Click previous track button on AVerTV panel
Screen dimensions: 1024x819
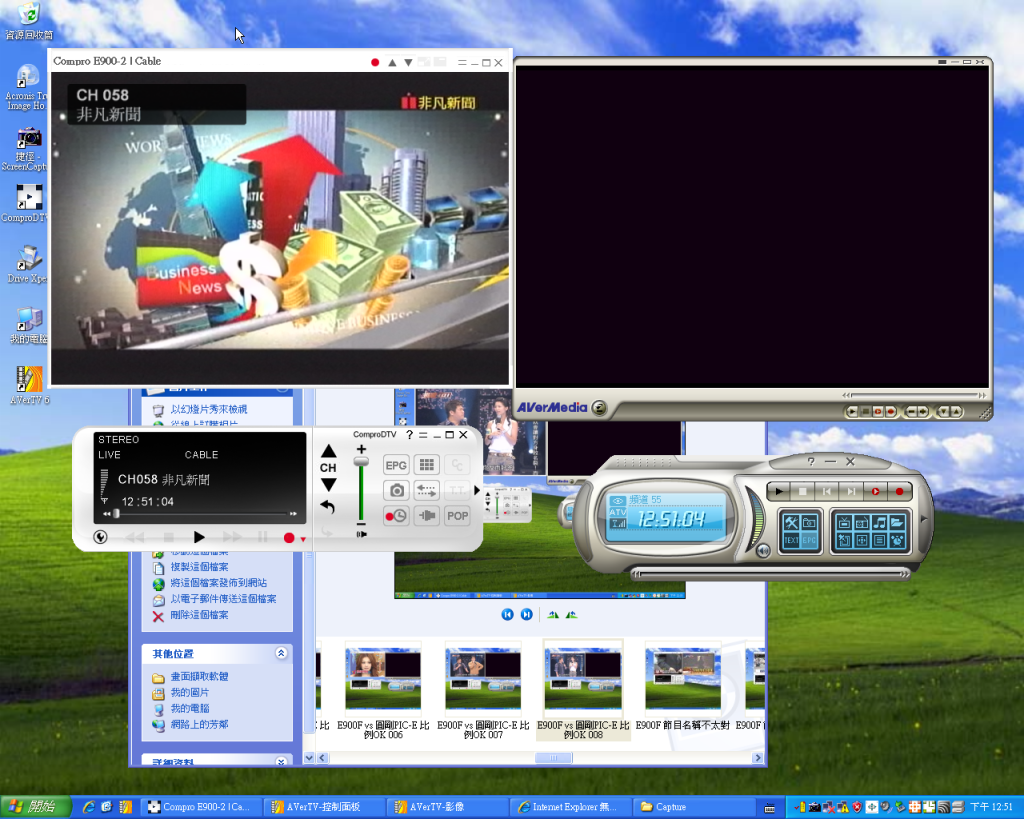[x=827, y=491]
